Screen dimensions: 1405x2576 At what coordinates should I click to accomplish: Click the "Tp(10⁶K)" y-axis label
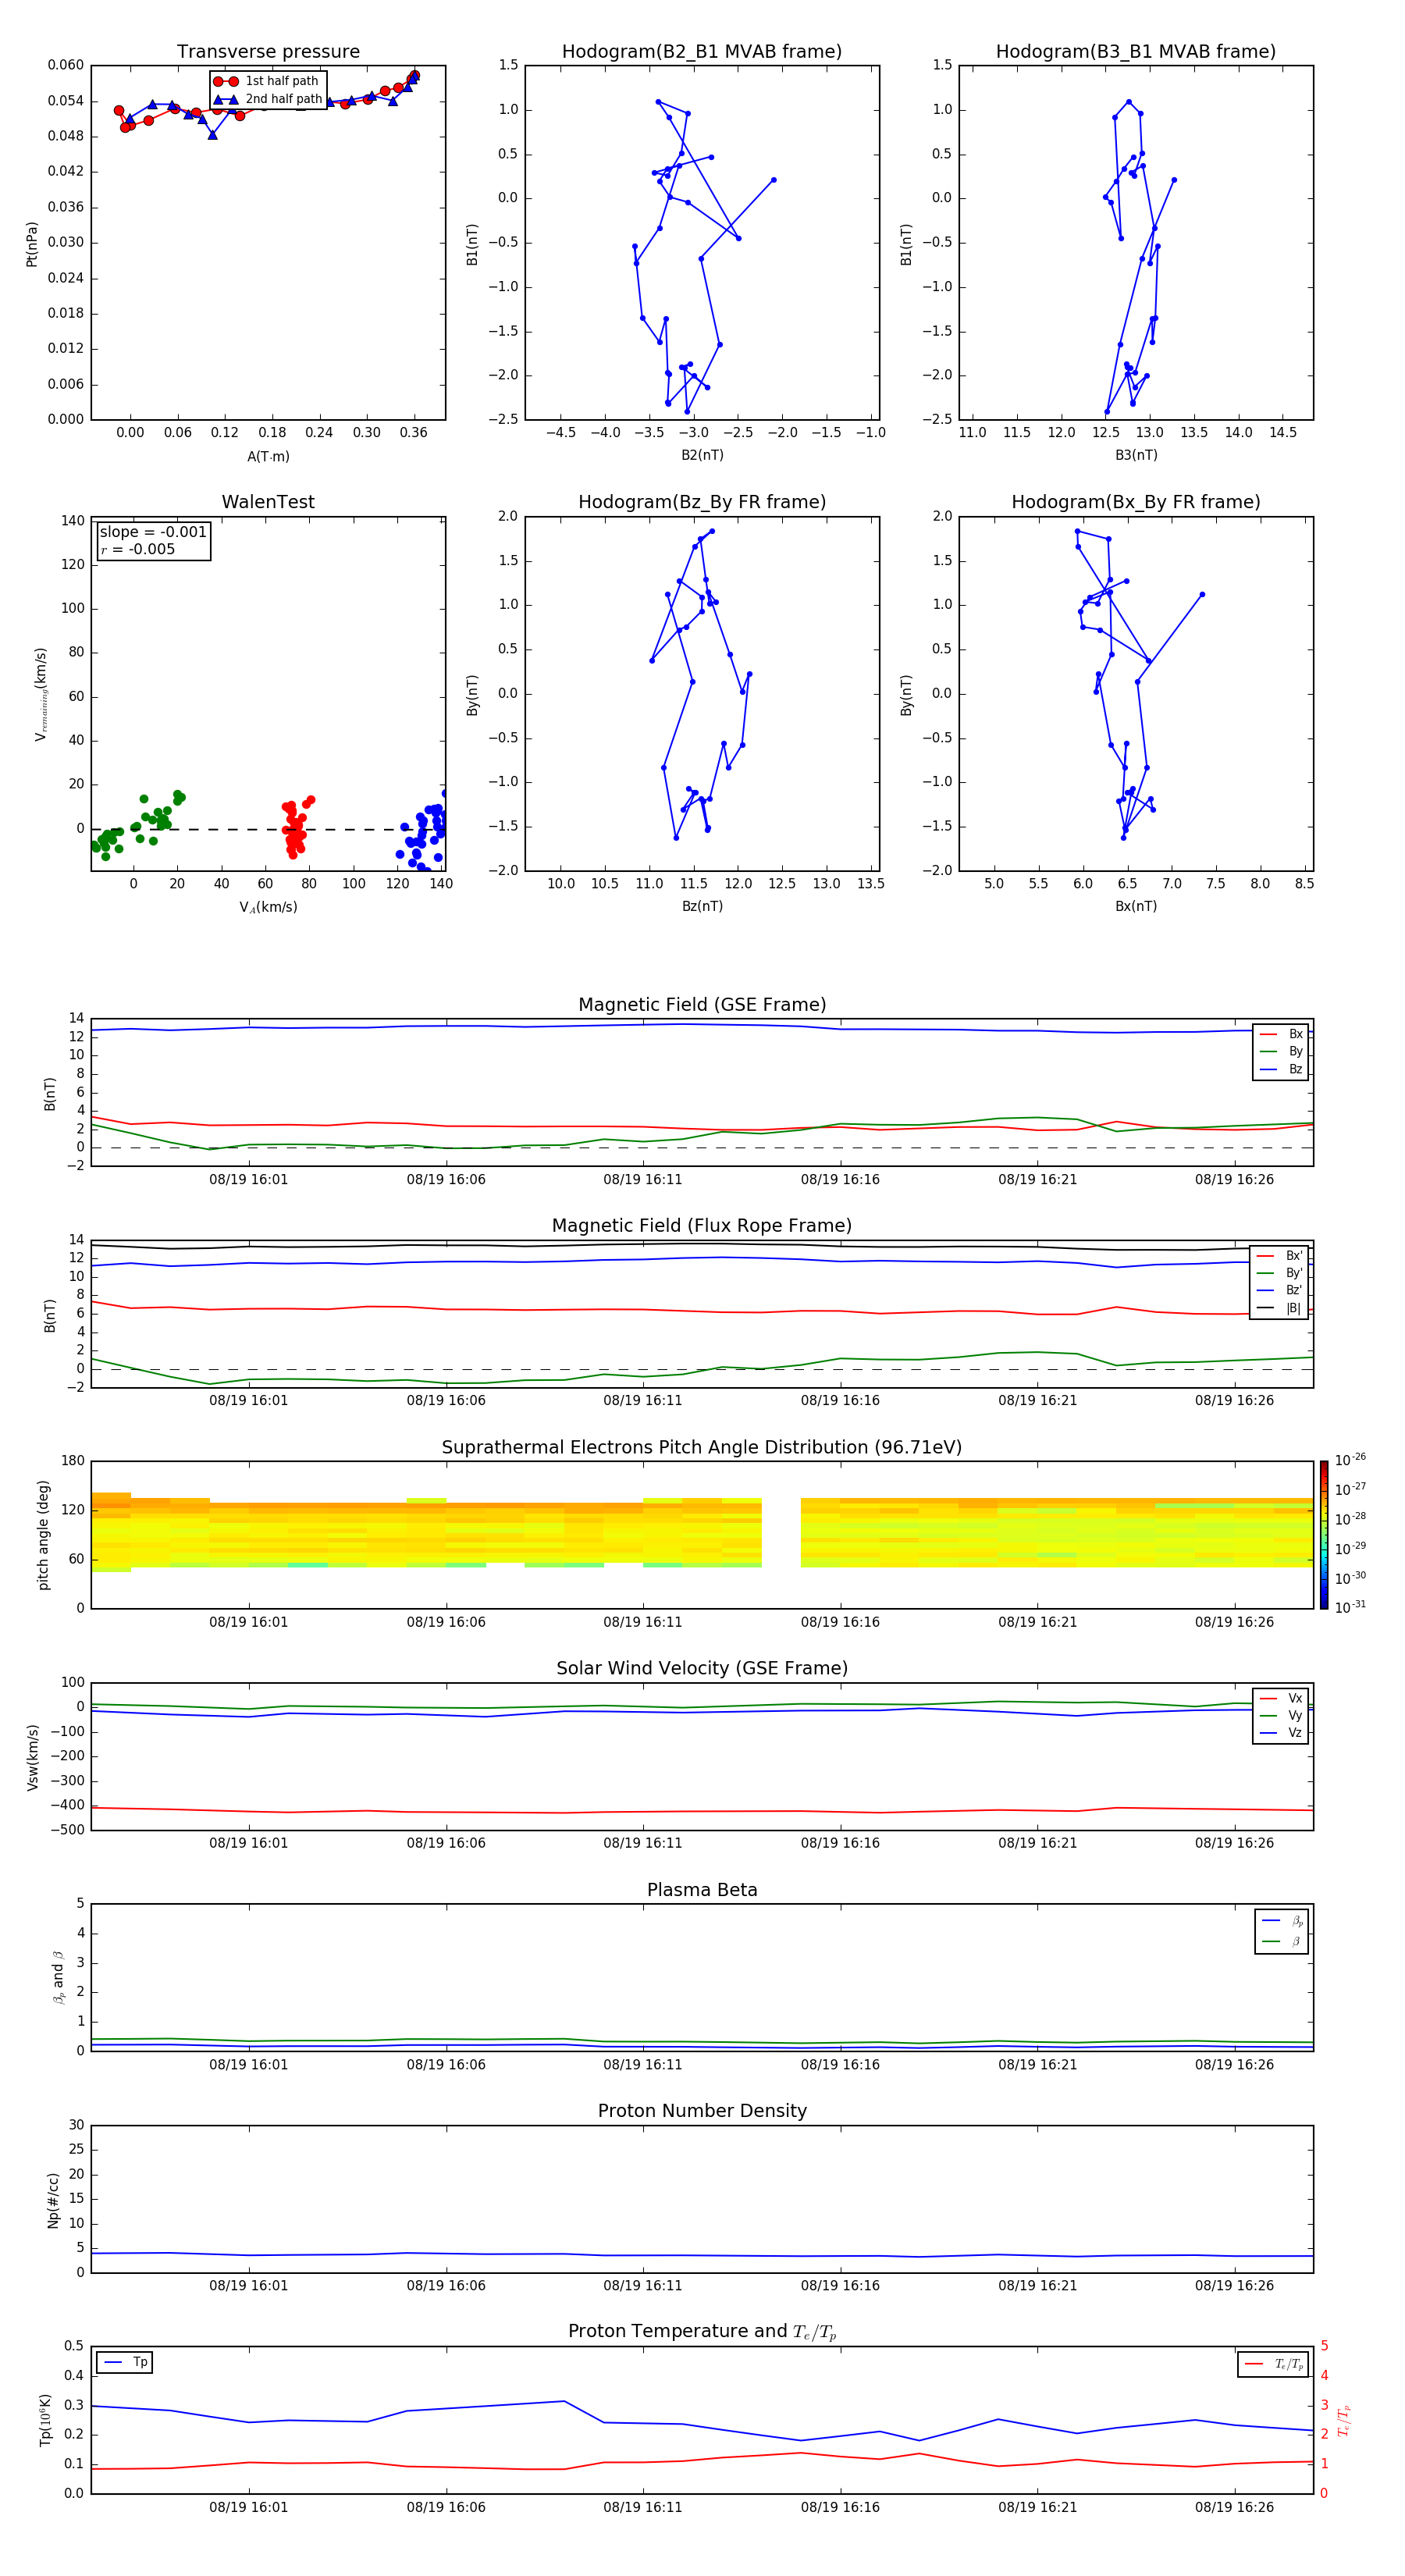point(45,2420)
